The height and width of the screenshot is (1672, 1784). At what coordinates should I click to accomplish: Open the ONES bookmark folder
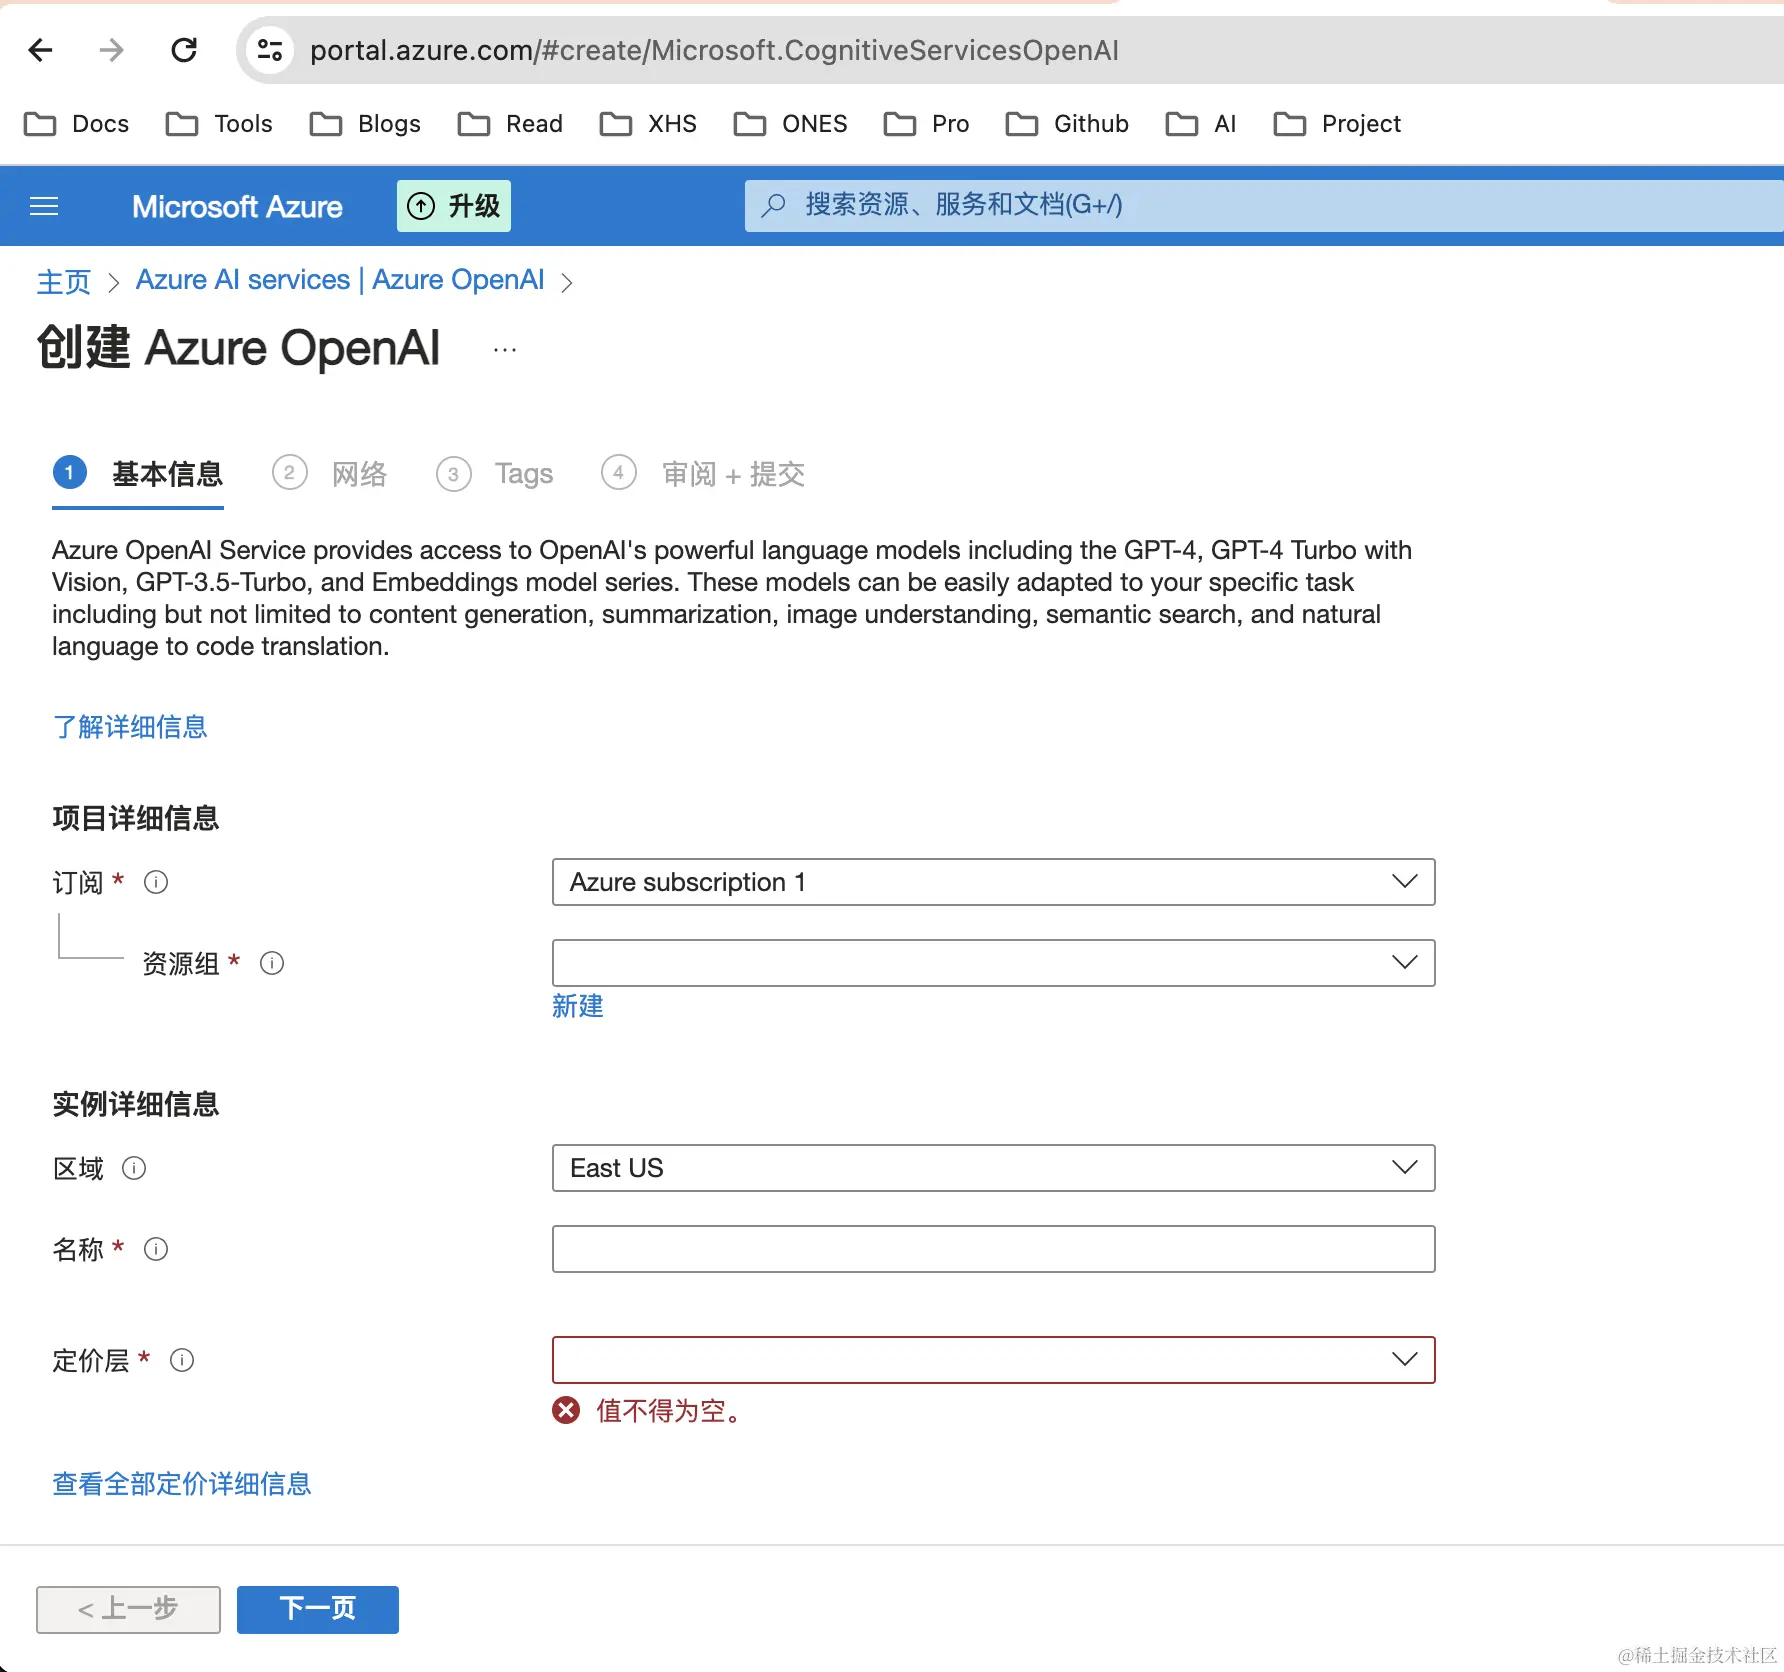790,124
